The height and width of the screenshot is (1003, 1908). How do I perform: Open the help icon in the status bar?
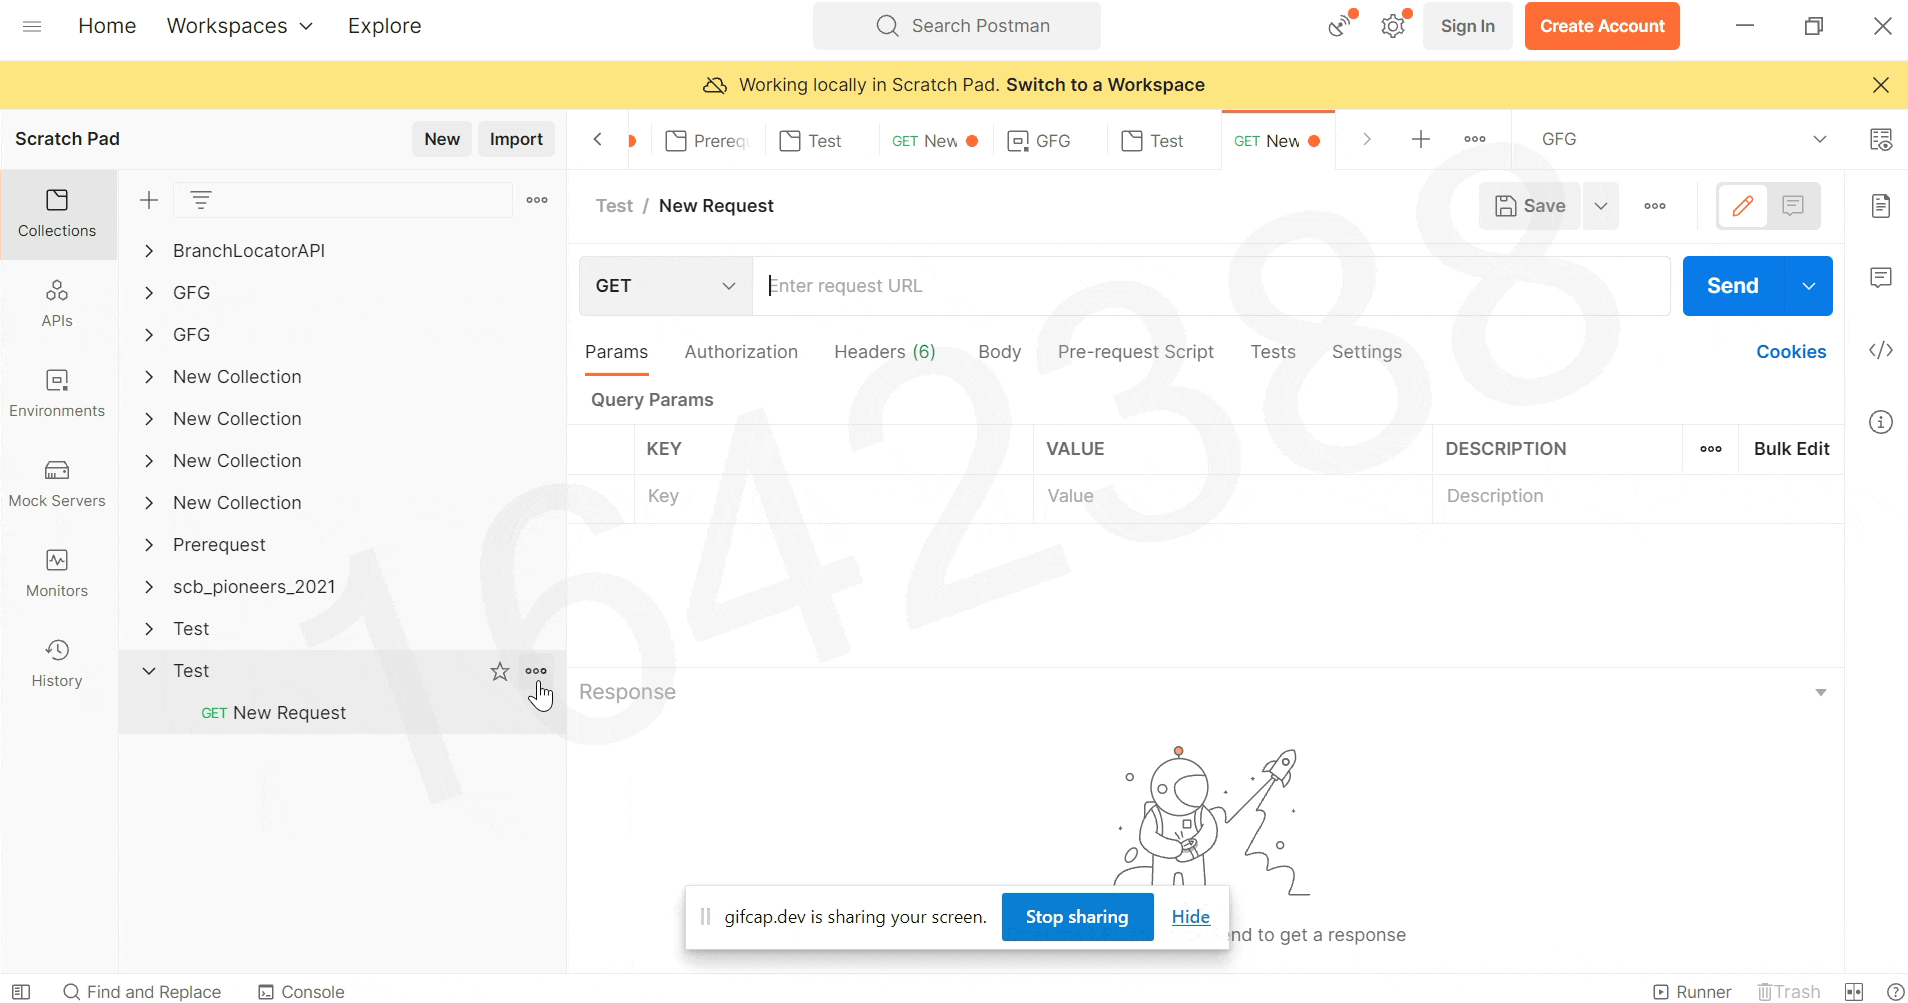(x=1895, y=992)
